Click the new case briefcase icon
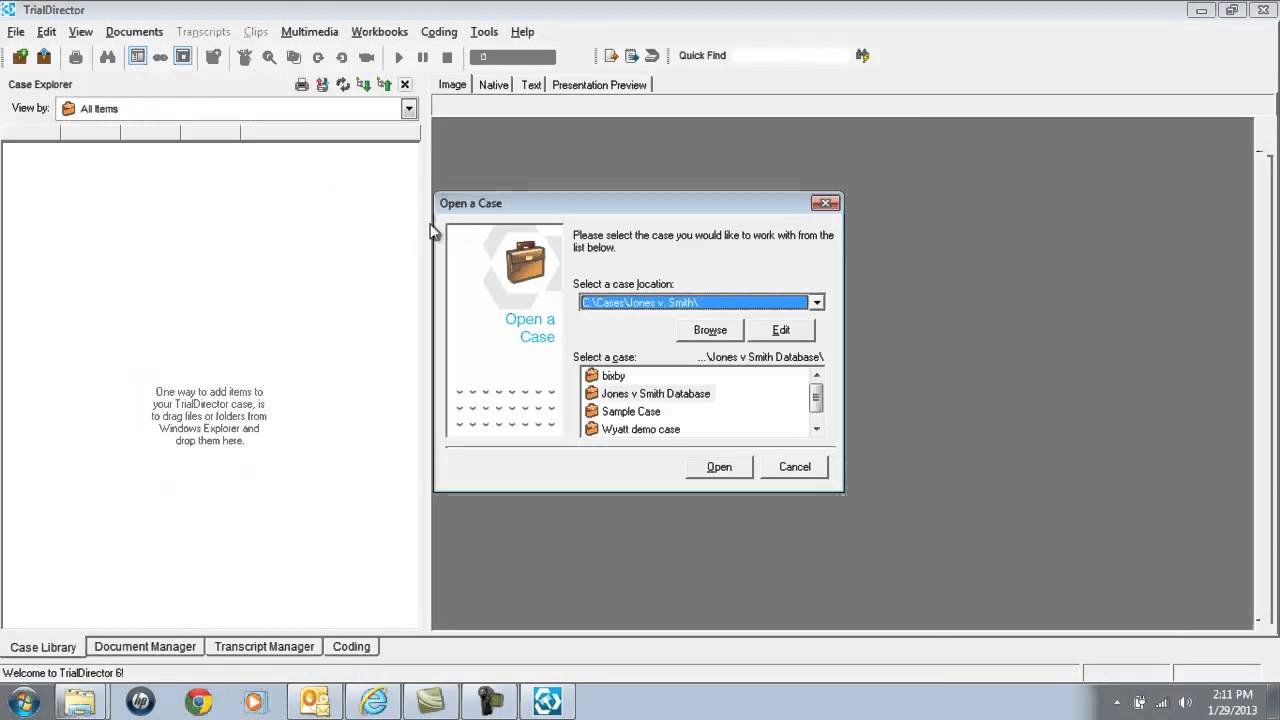The width and height of the screenshot is (1280, 720). pyautogui.click(x=20, y=57)
